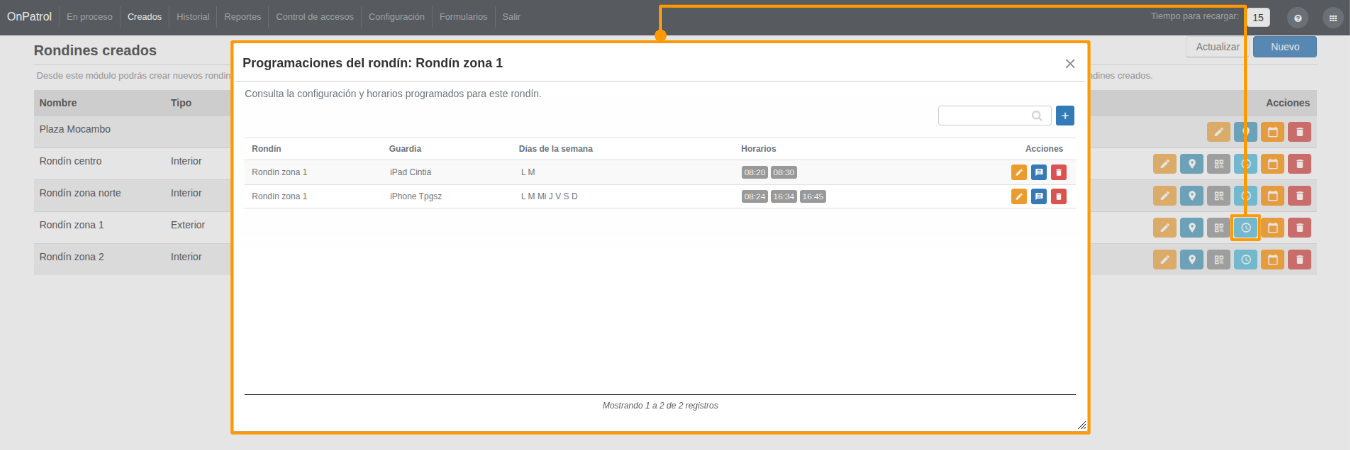Image resolution: width=1350 pixels, height=450 pixels.
Task: Show QR codes for Rondín zona 2
Action: coord(1218,260)
